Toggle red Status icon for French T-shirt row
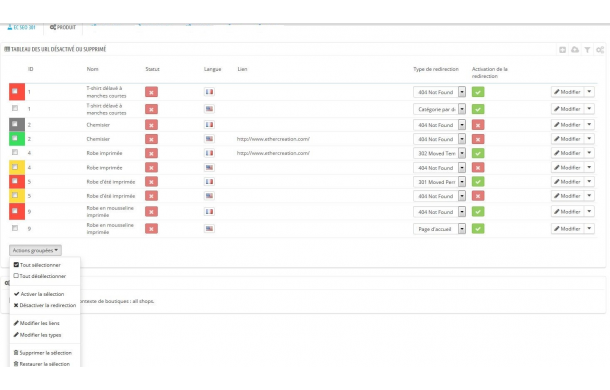Image resolution: width=610 pixels, height=390 pixels. (x=151, y=92)
